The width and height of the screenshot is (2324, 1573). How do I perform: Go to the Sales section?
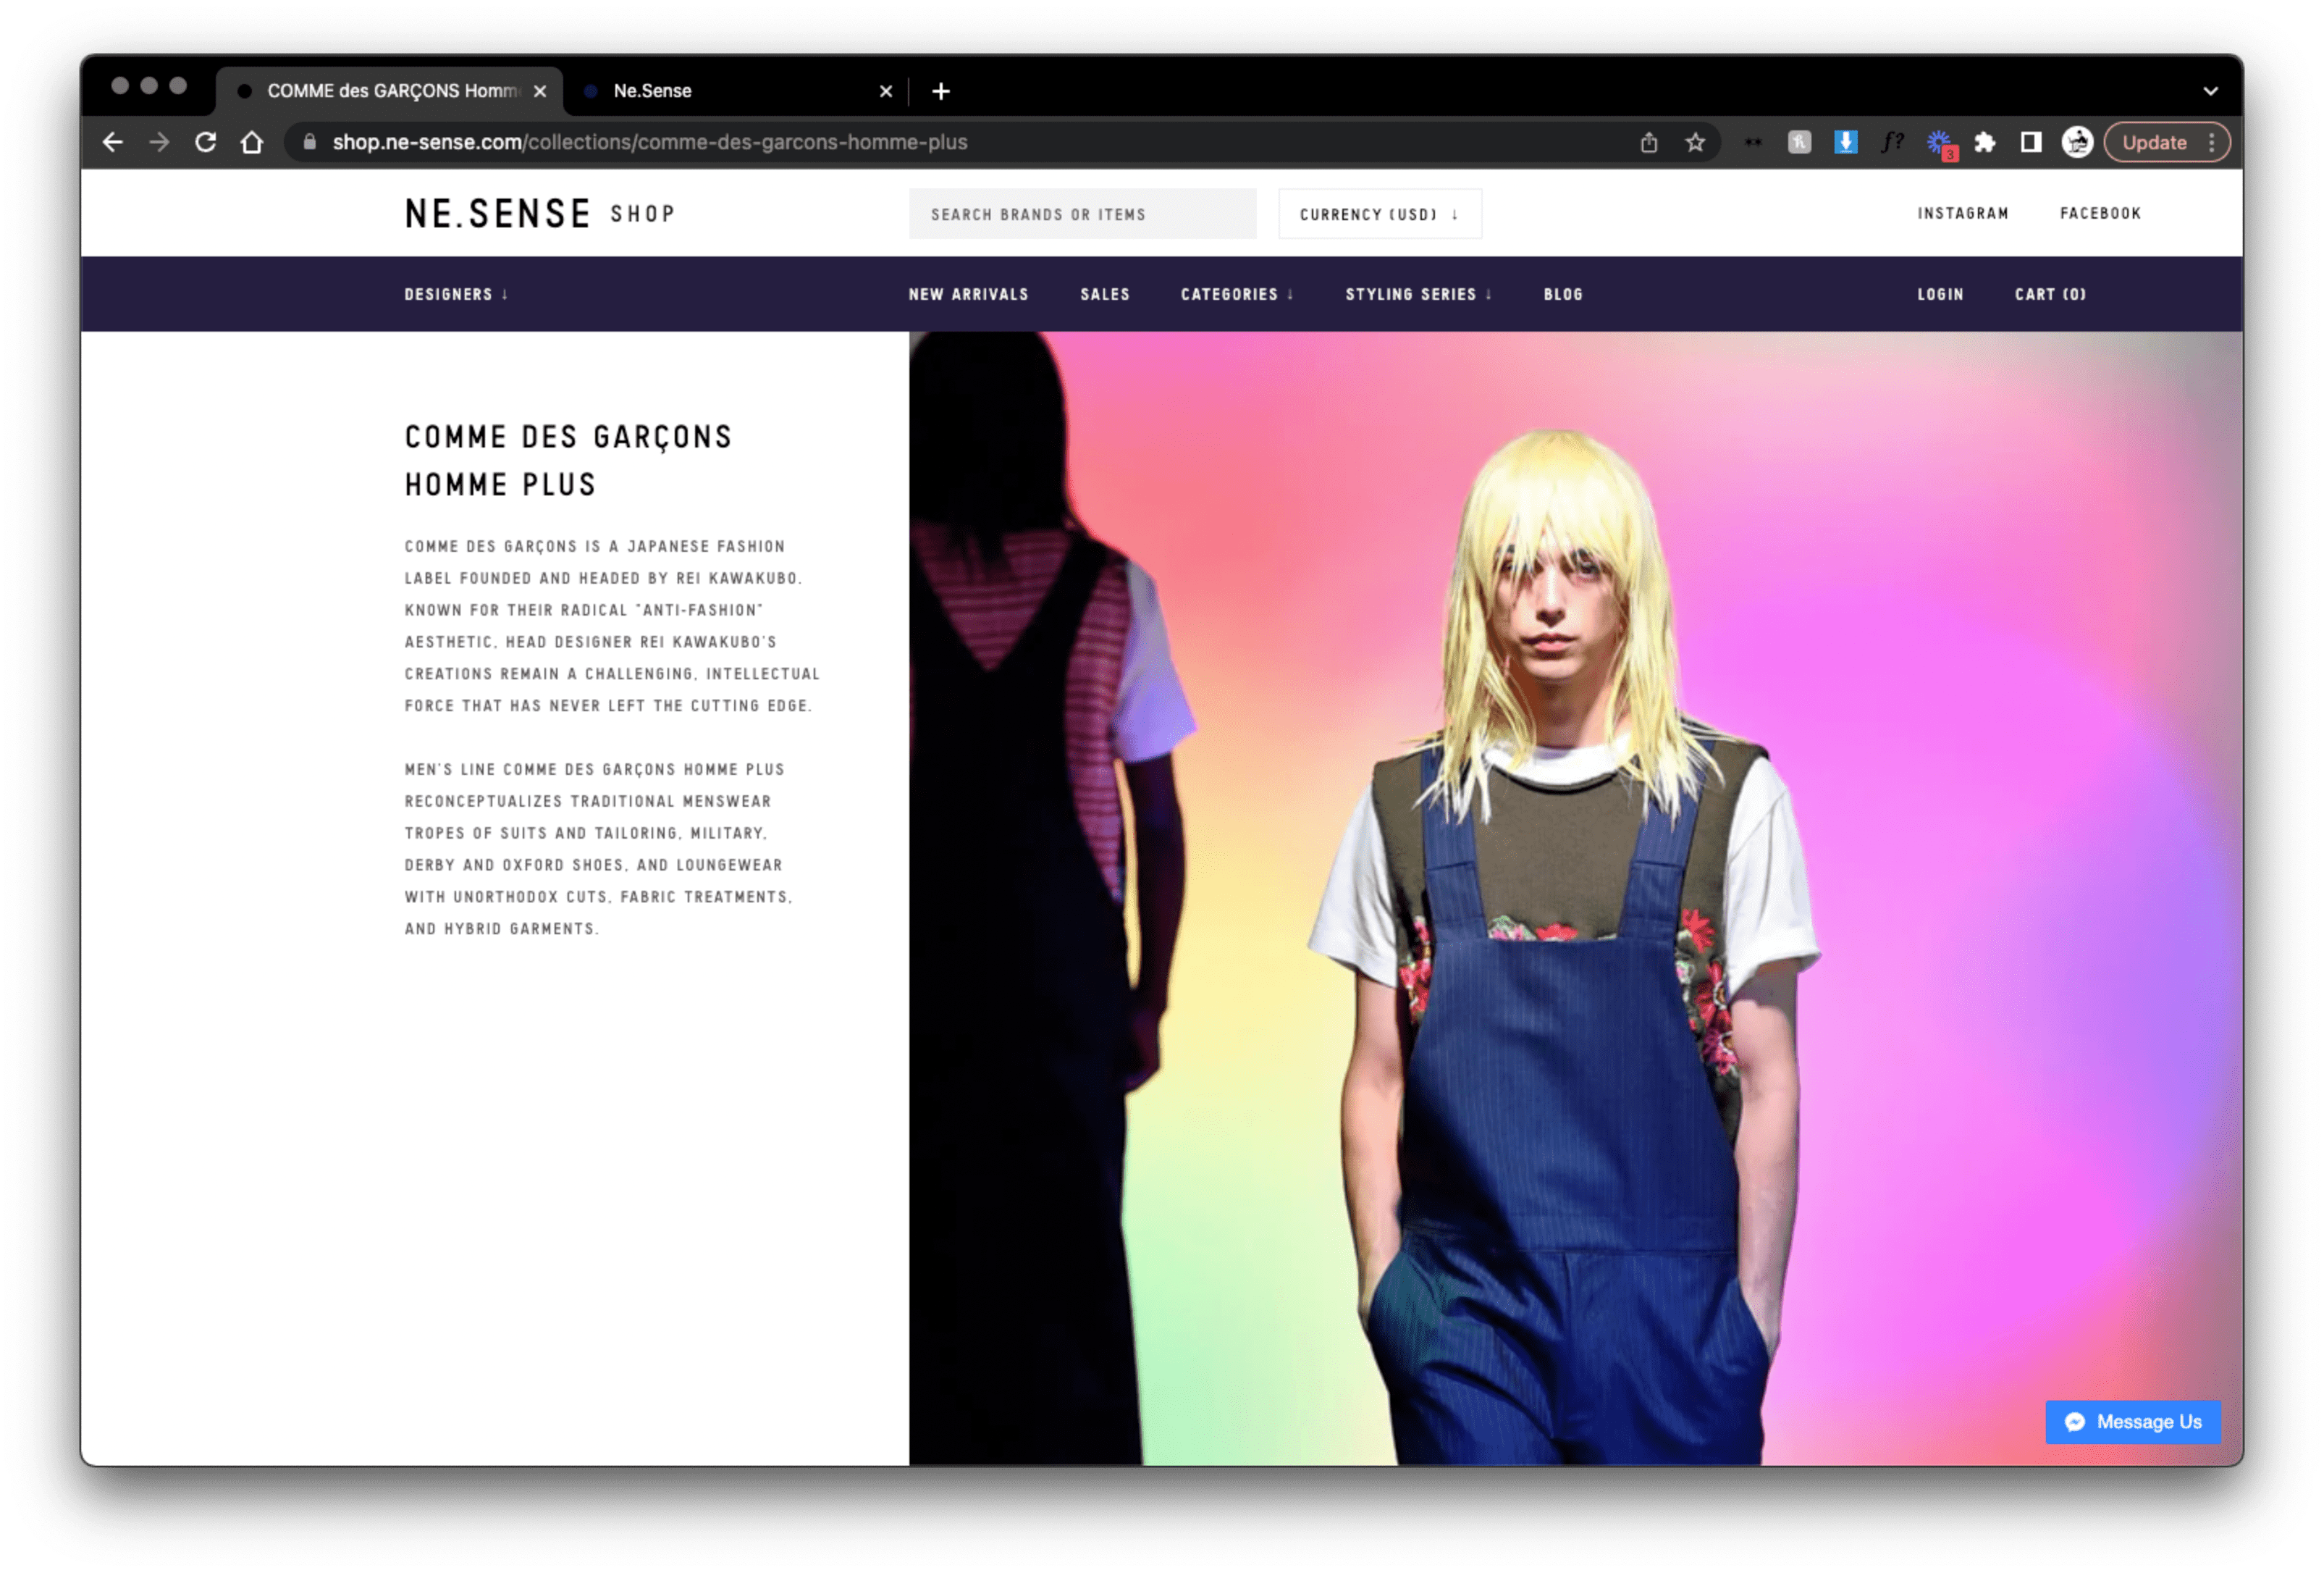point(1104,294)
